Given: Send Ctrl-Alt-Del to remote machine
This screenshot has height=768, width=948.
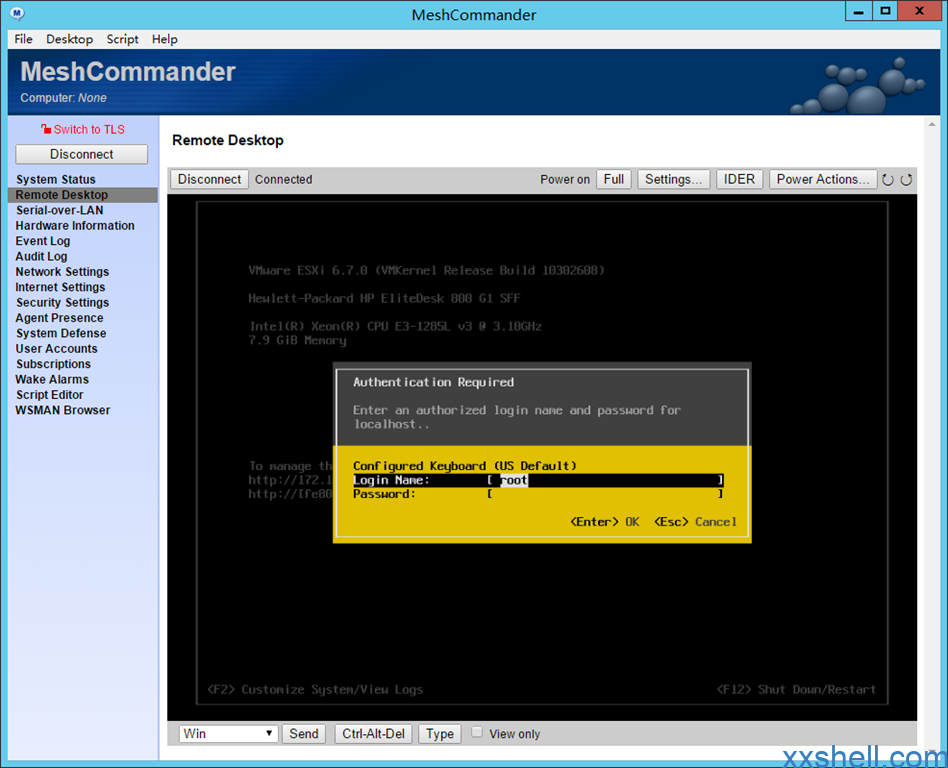Looking at the screenshot, I should click(374, 734).
